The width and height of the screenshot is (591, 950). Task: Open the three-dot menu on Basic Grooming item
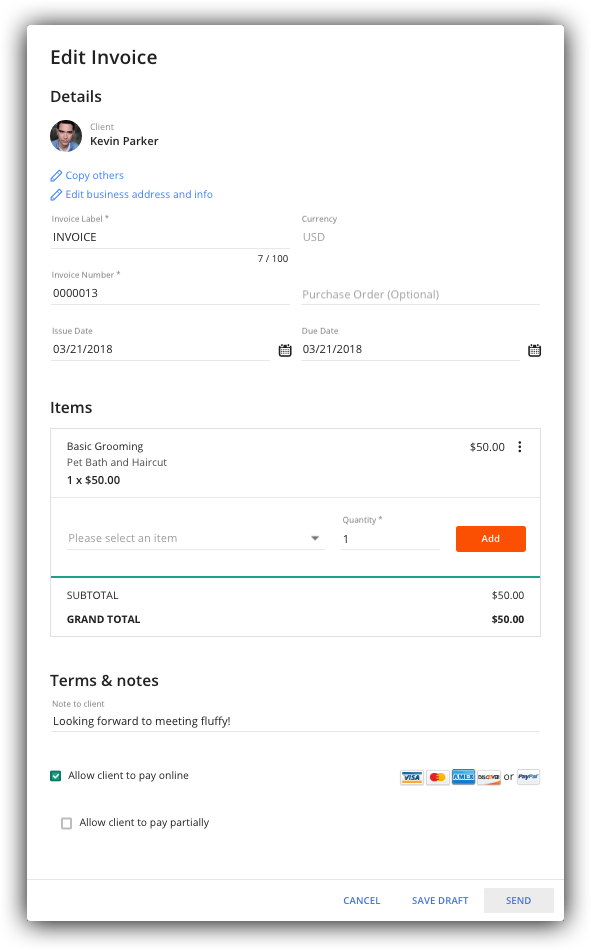click(x=520, y=447)
